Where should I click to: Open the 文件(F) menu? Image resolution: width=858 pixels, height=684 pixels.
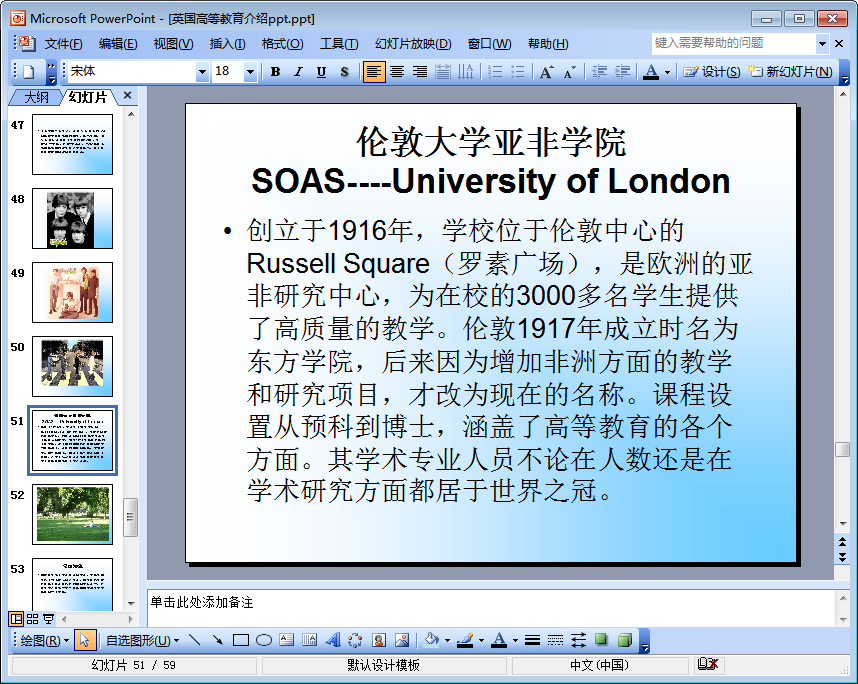(63, 44)
